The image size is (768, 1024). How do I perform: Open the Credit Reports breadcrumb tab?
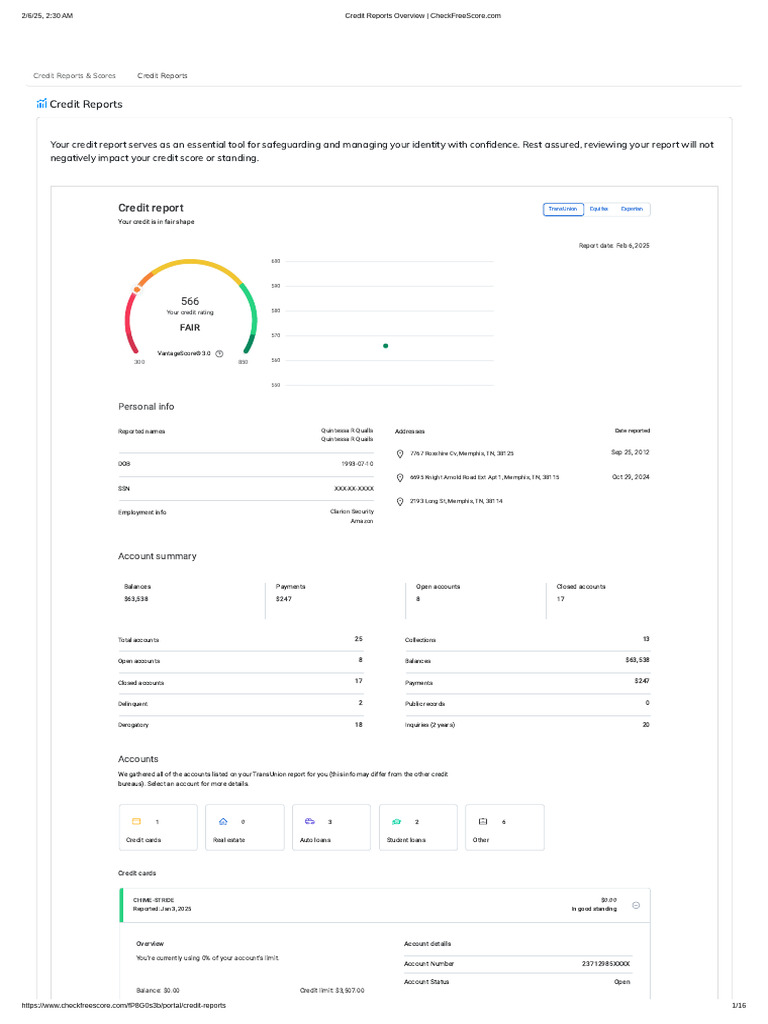point(162,76)
